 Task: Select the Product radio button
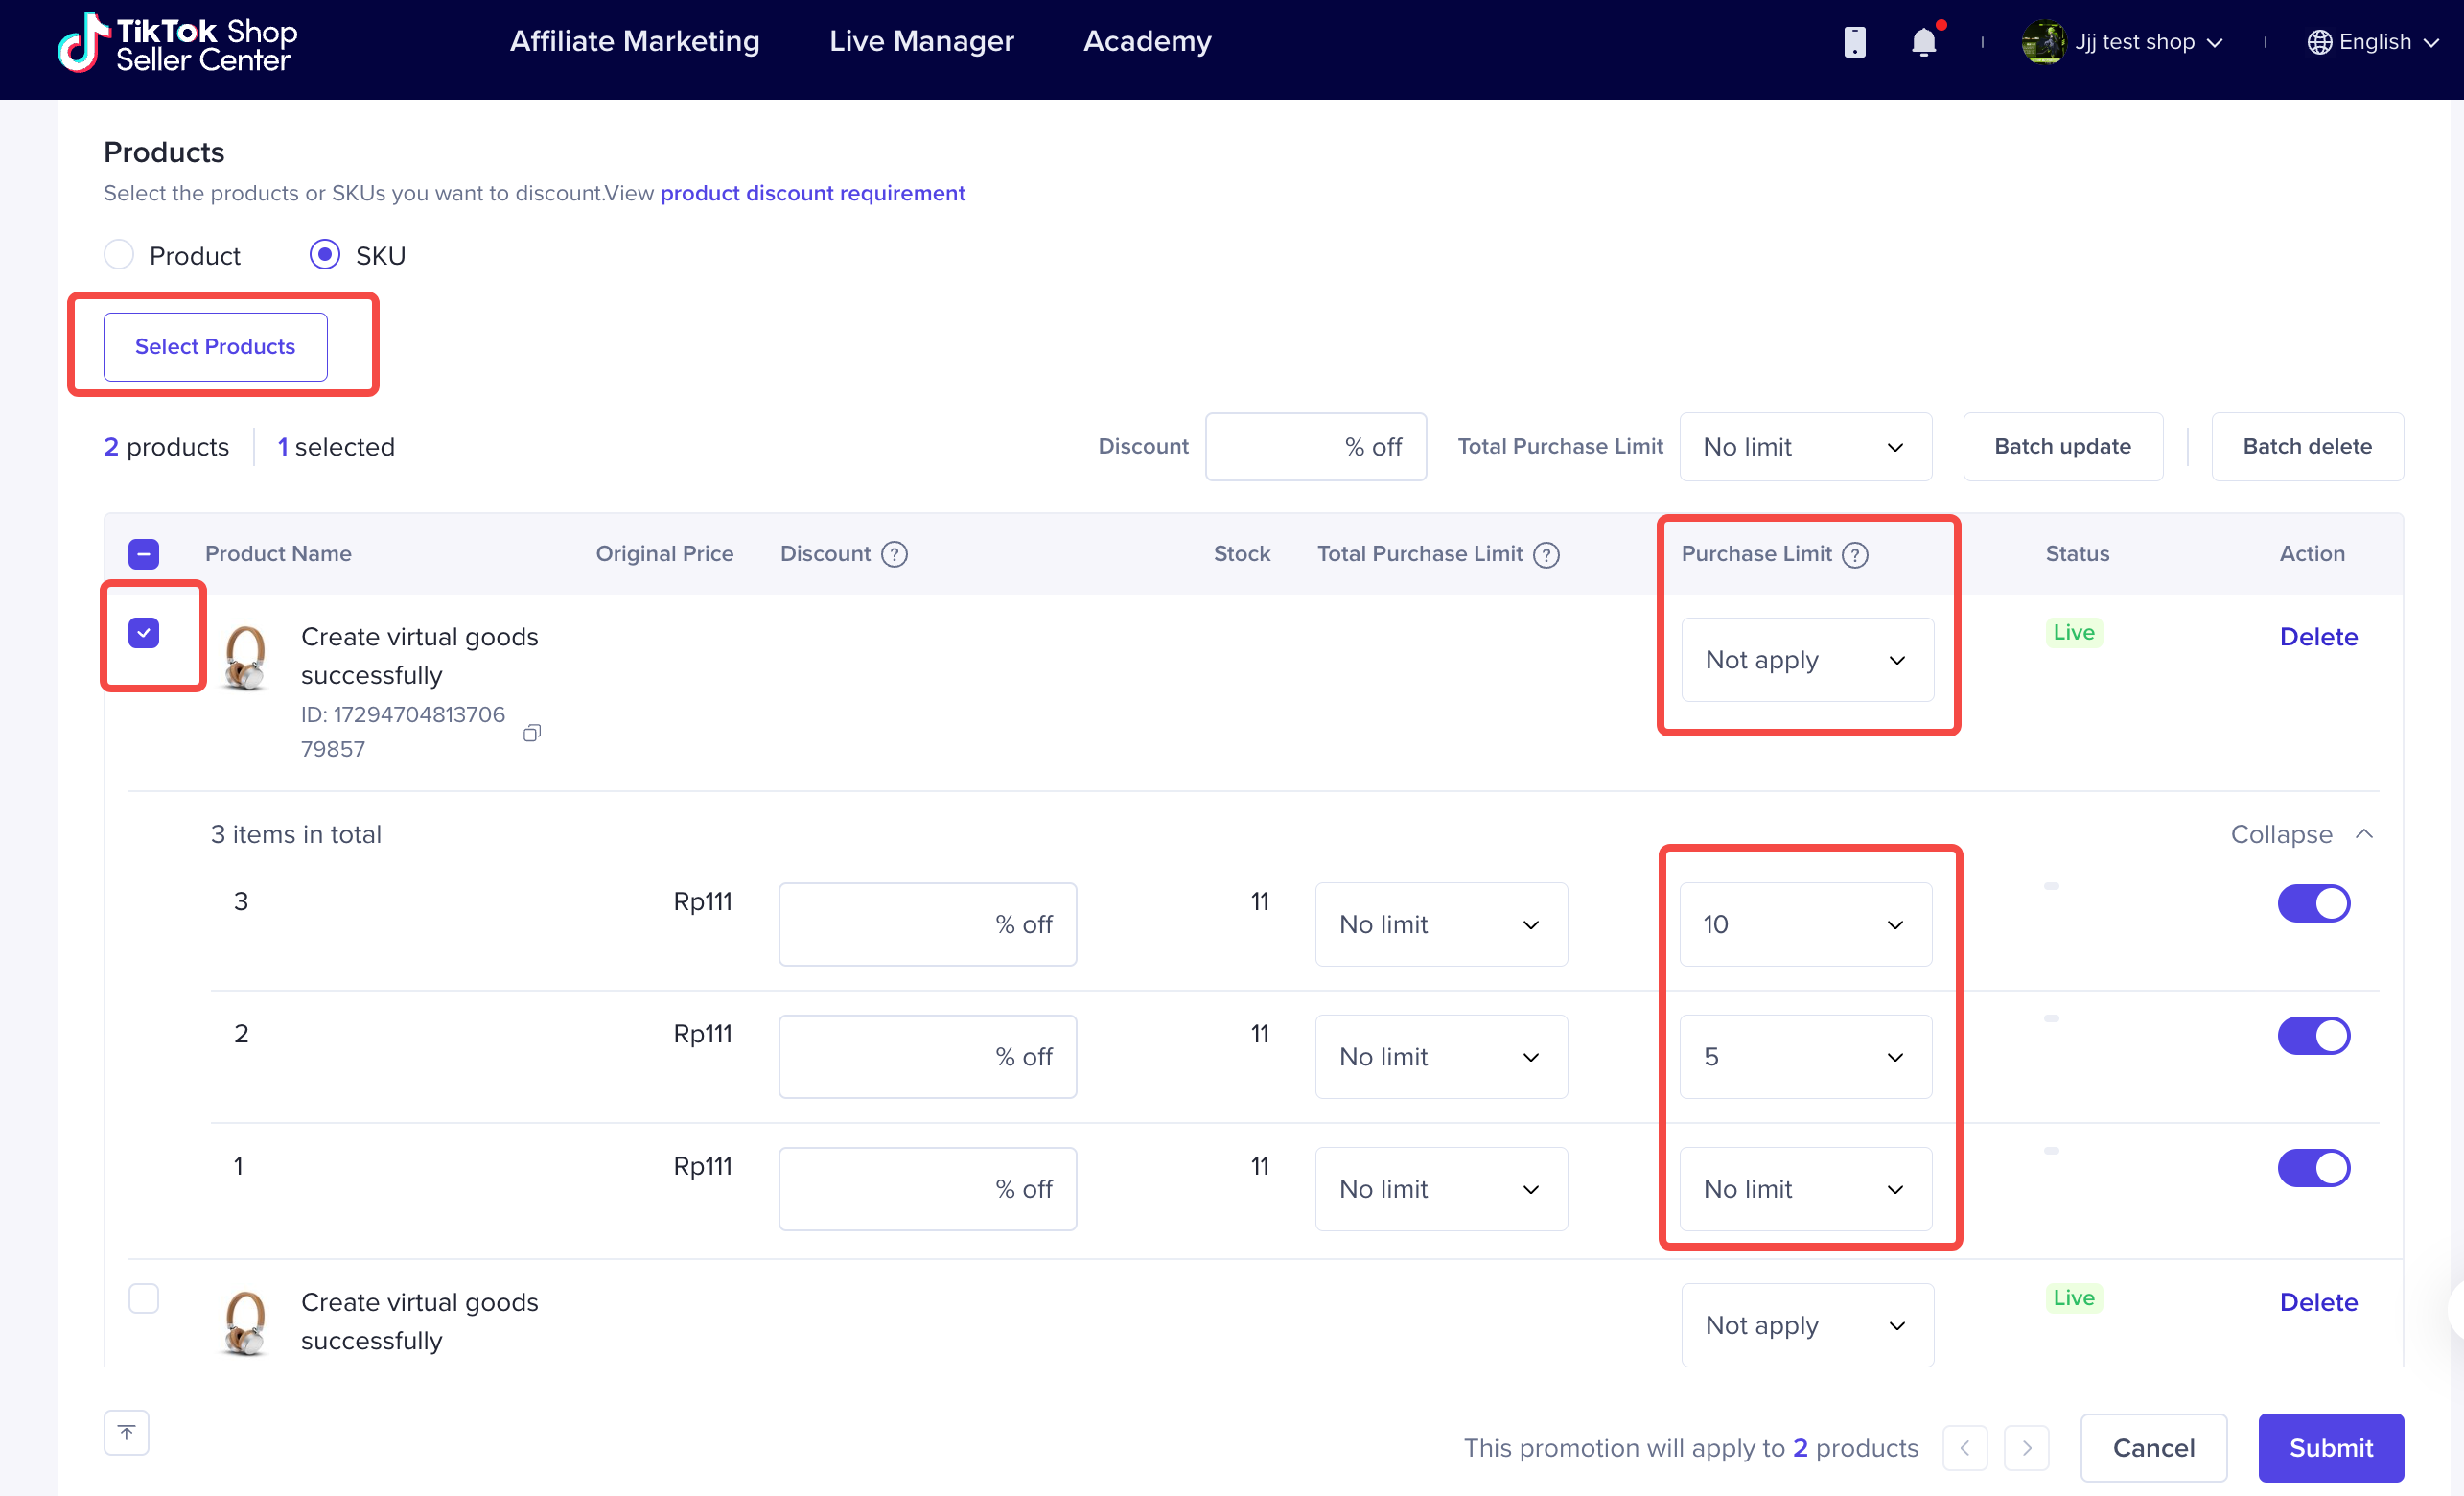click(x=118, y=253)
